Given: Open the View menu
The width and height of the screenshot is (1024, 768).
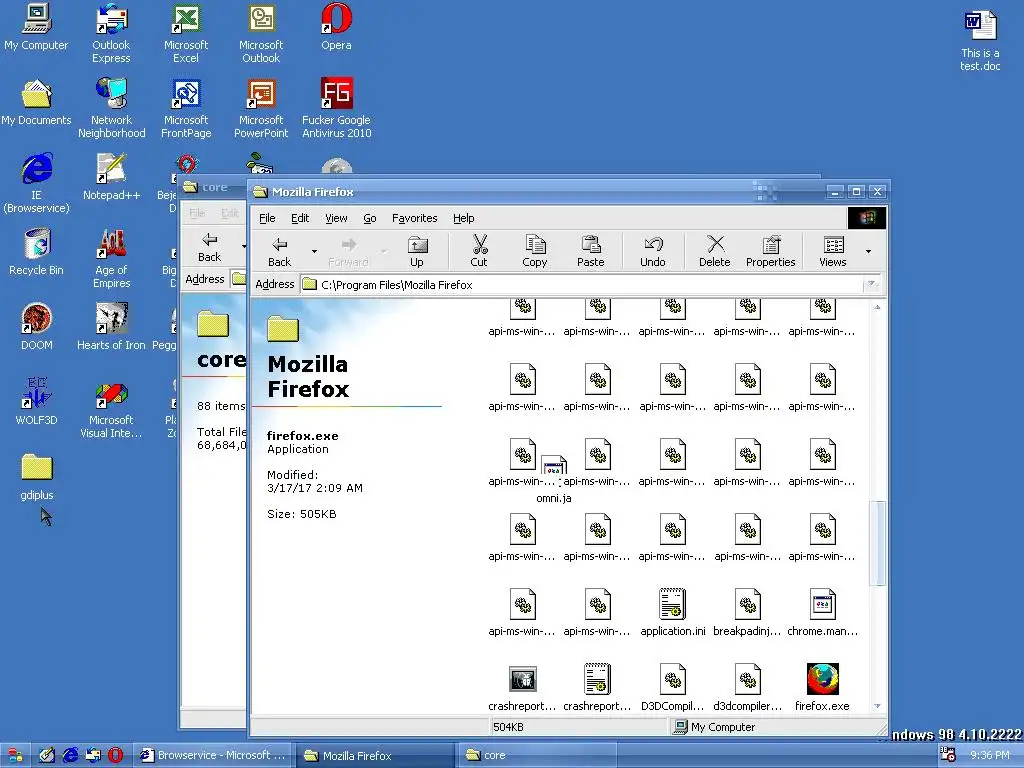Looking at the screenshot, I should pos(336,218).
